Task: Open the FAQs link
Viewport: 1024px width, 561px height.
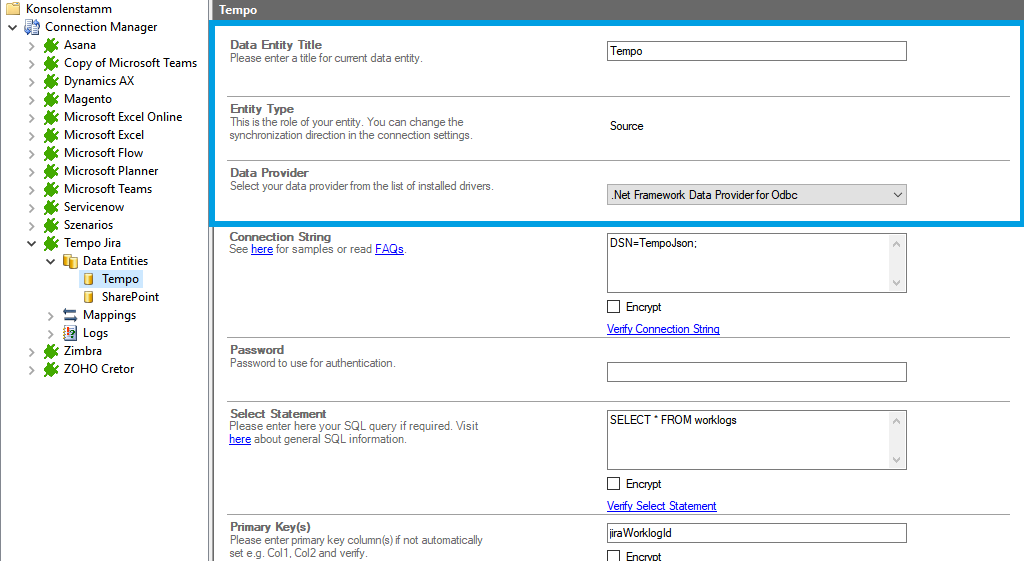Action: click(x=389, y=249)
